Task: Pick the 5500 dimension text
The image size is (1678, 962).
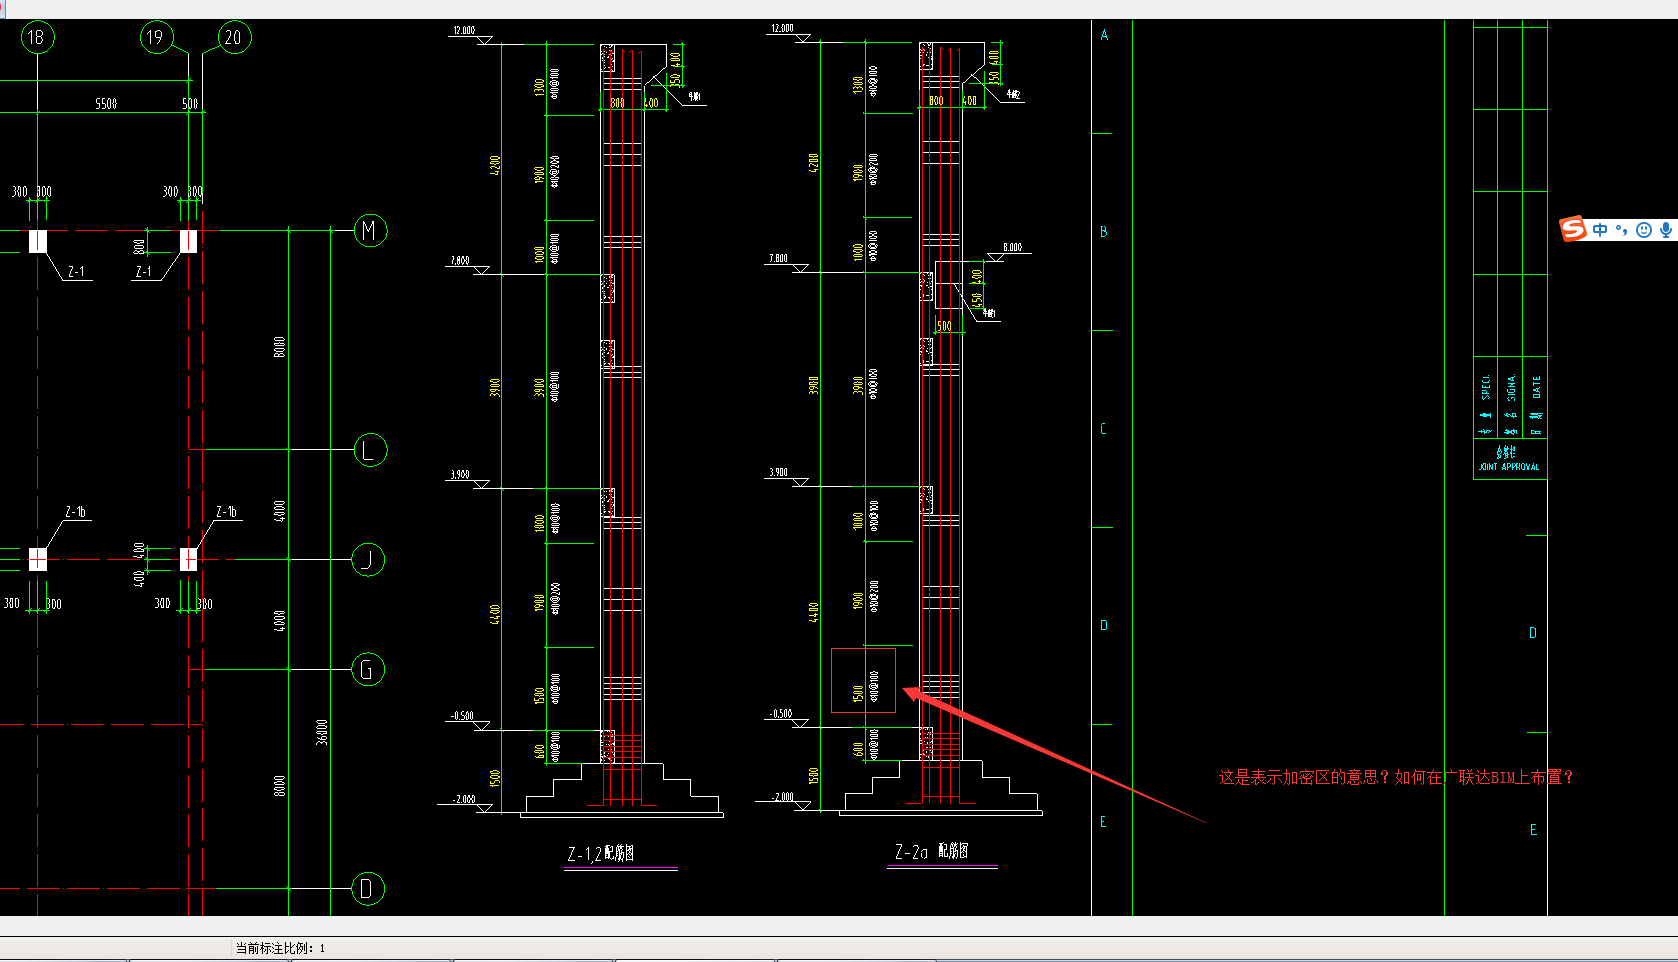Action: pos(106,104)
